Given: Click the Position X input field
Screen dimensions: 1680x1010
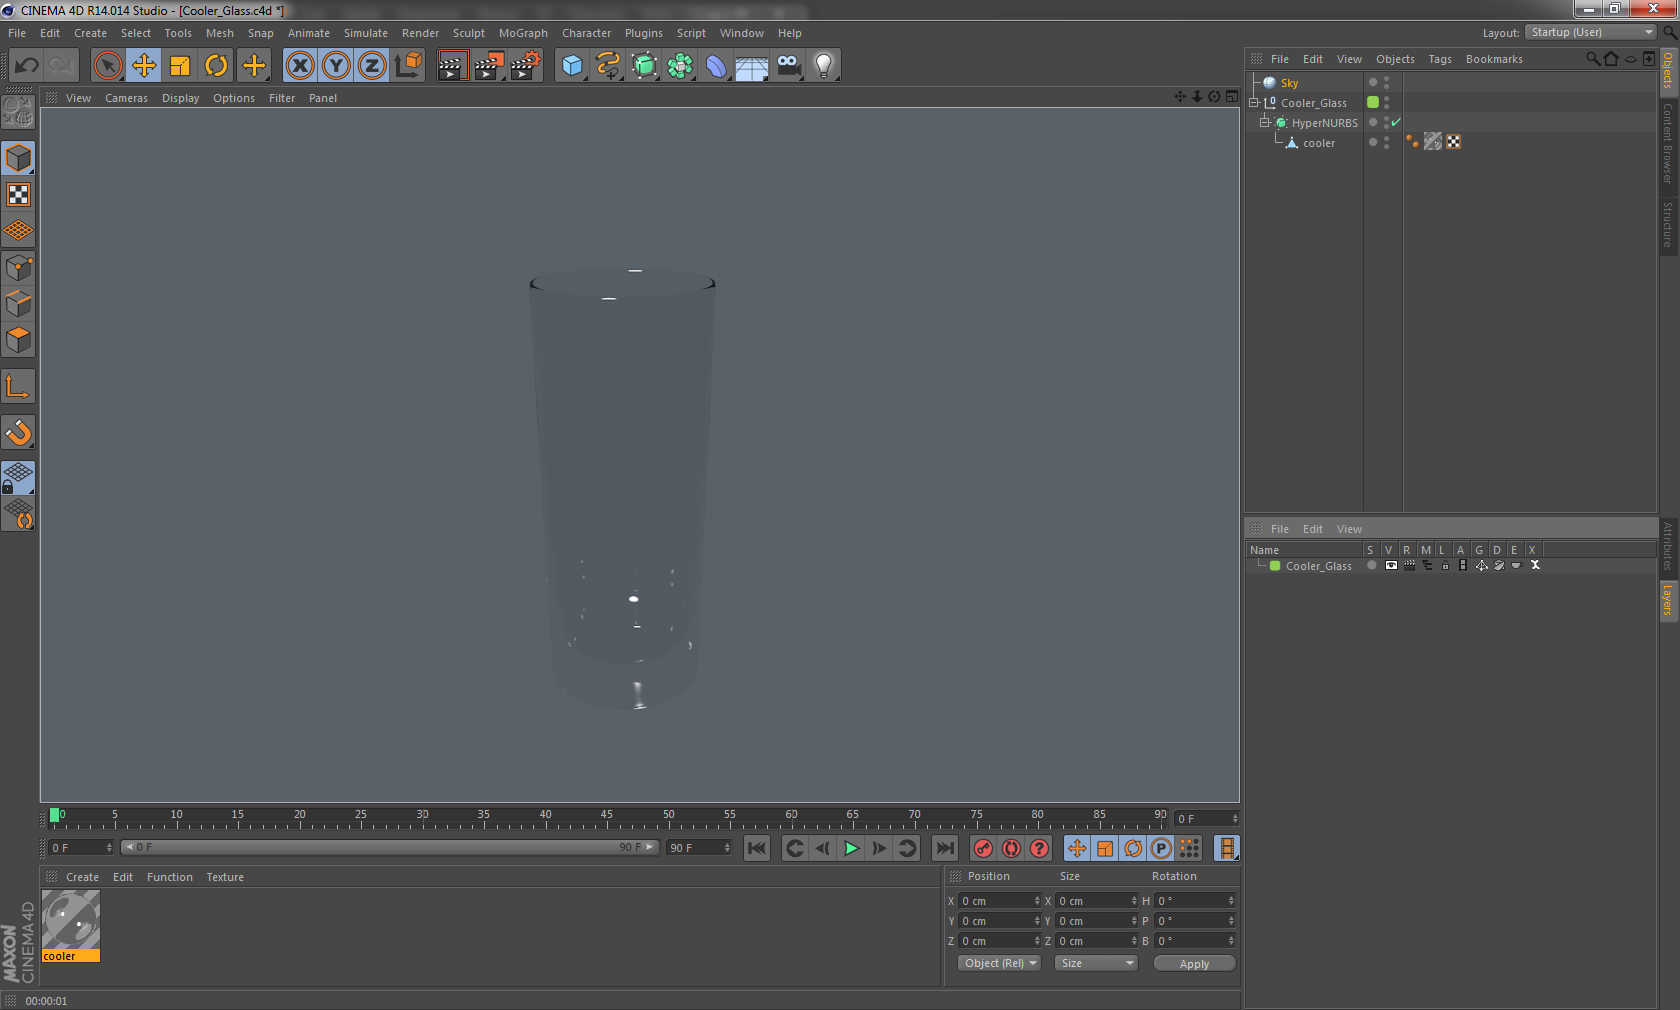Looking at the screenshot, I should tap(1000, 901).
